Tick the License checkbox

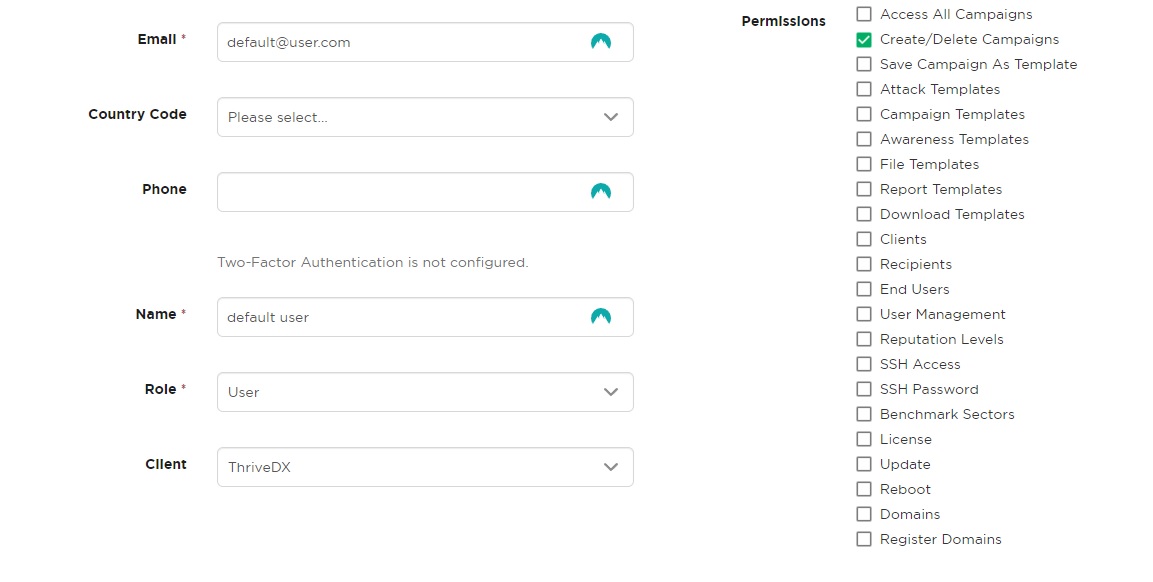coord(864,439)
